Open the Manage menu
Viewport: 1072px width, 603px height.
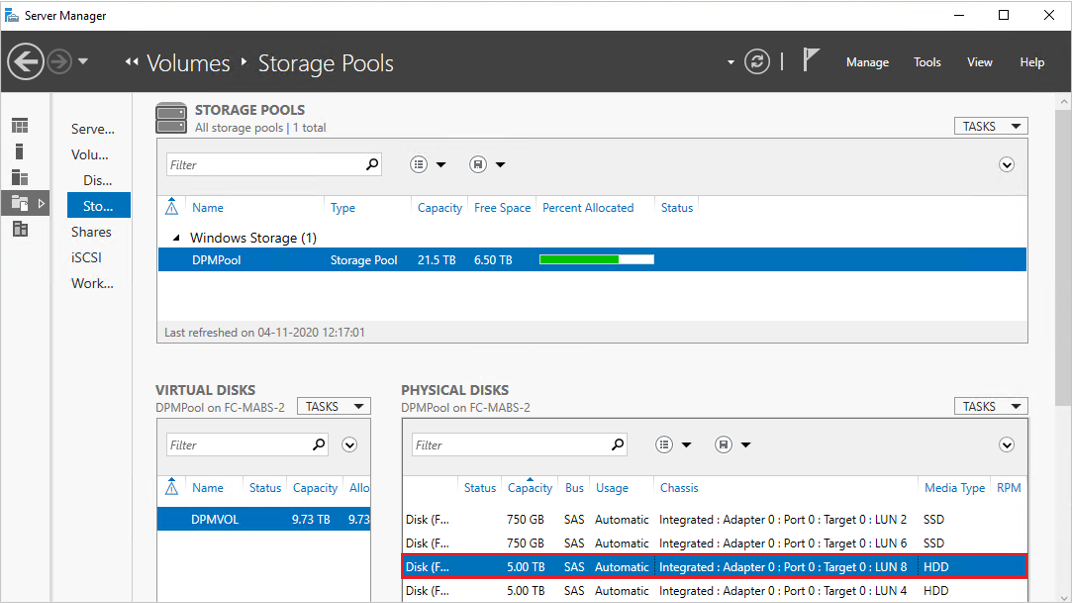[867, 62]
